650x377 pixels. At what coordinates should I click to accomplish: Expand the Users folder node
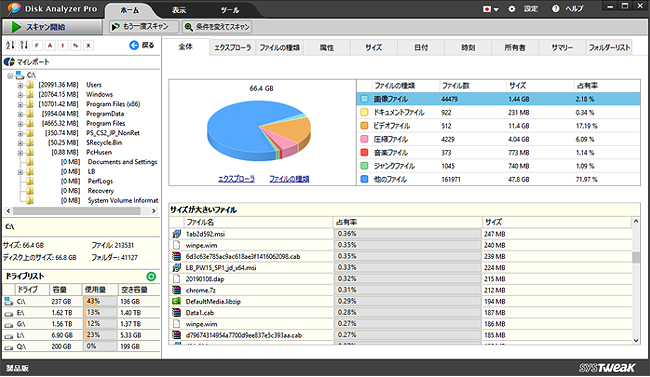point(20,85)
